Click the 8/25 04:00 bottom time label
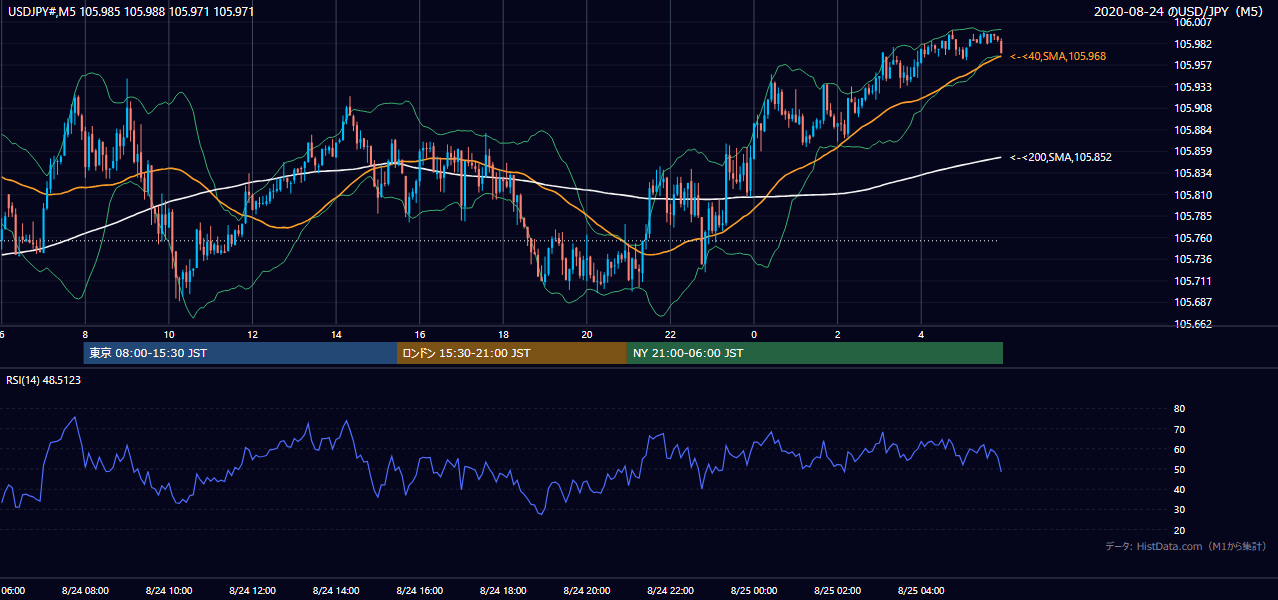 [921, 590]
